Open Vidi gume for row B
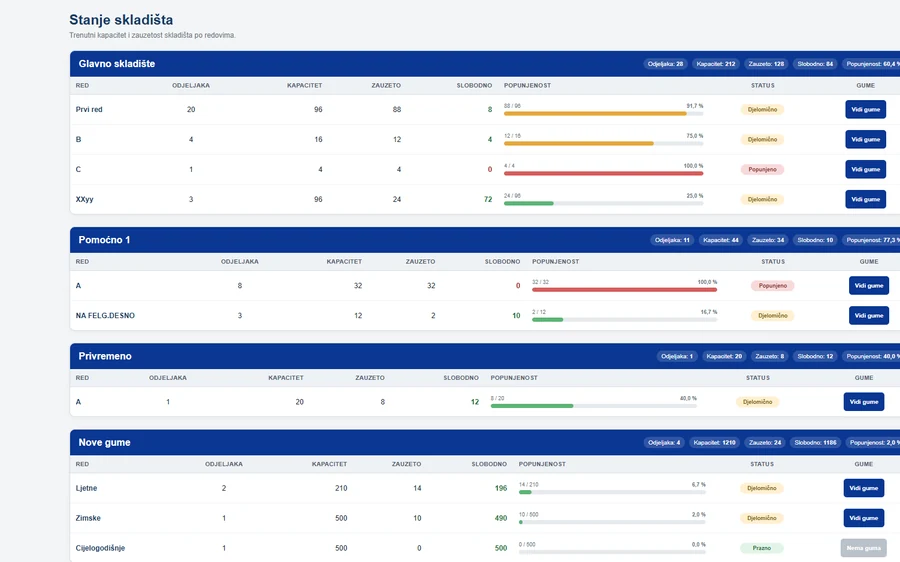The width and height of the screenshot is (900, 562). 865,139
